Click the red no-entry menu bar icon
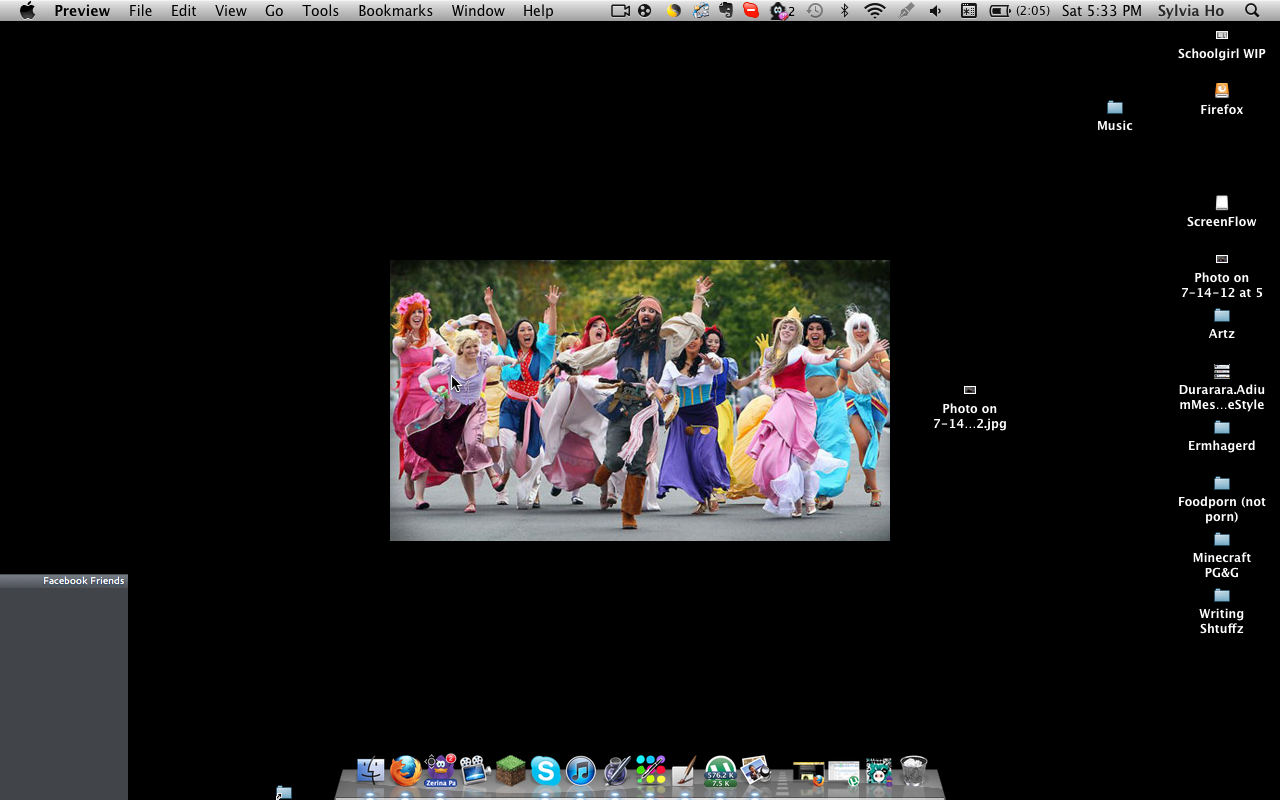Viewport: 1280px width, 800px height. tap(751, 11)
